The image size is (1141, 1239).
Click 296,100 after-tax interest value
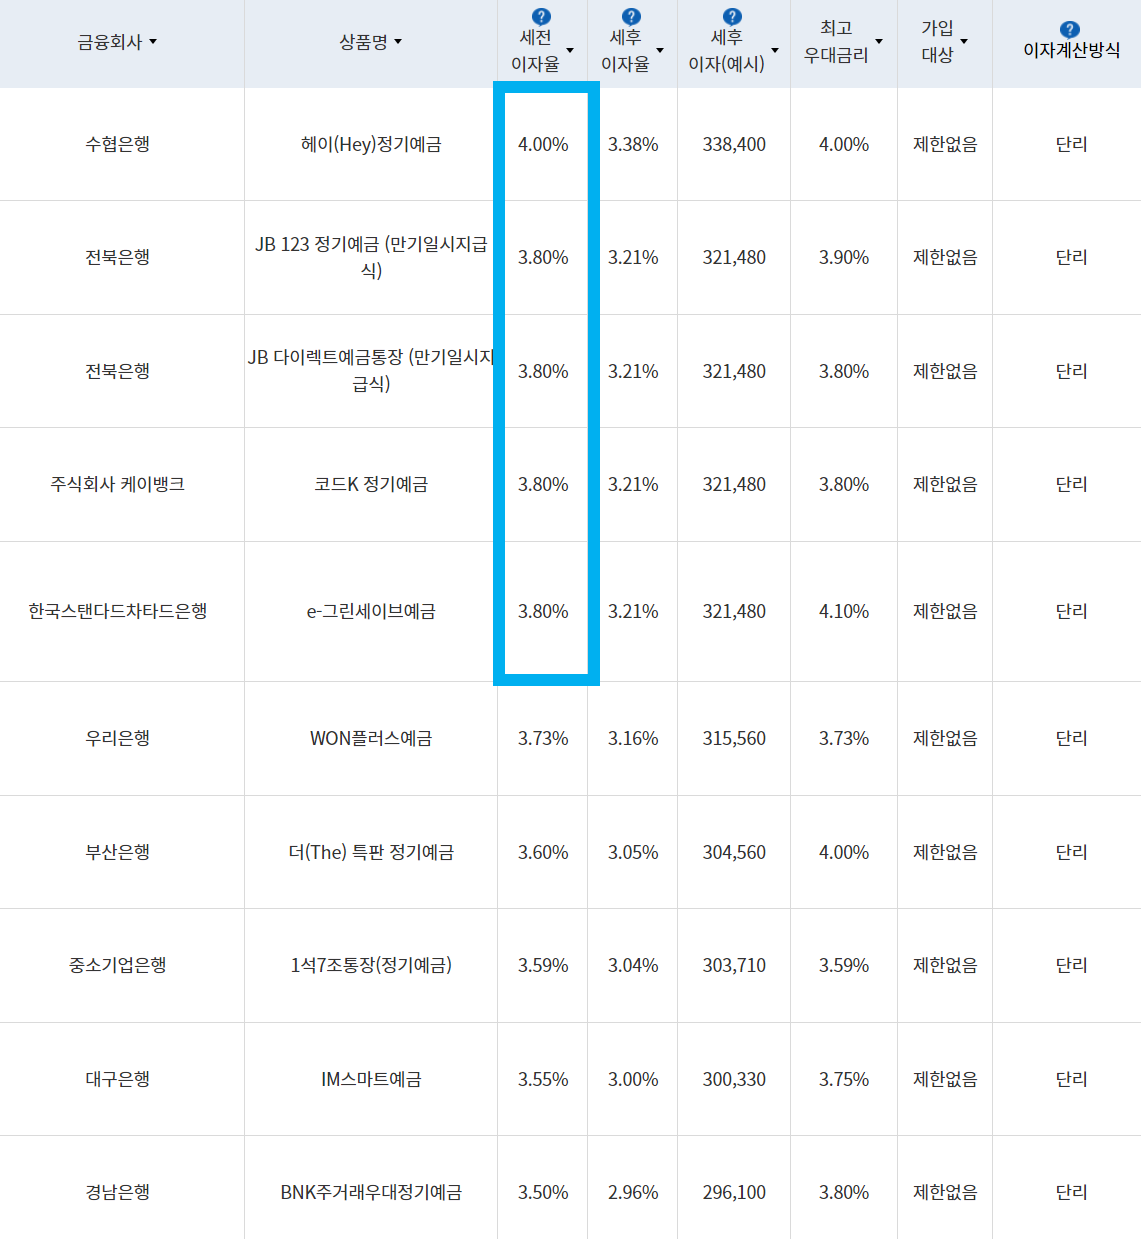[x=734, y=1192]
